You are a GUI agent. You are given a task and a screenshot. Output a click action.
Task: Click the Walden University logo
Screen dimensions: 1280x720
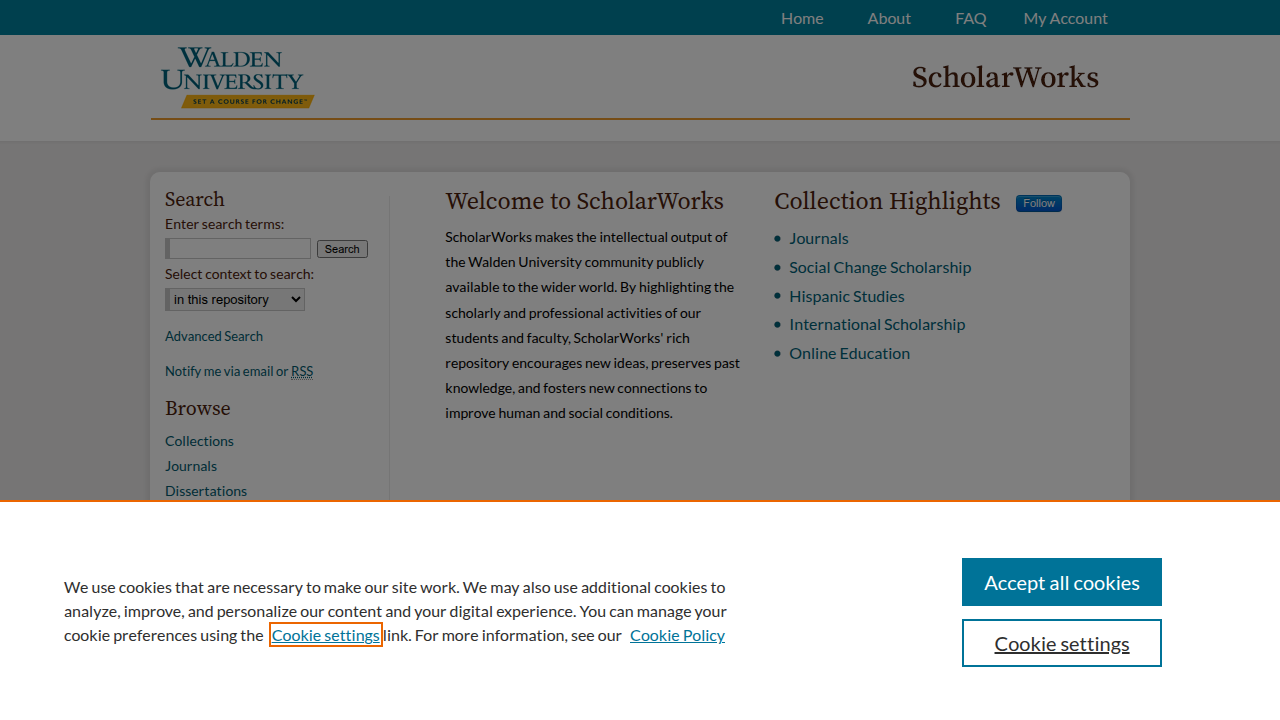238,77
